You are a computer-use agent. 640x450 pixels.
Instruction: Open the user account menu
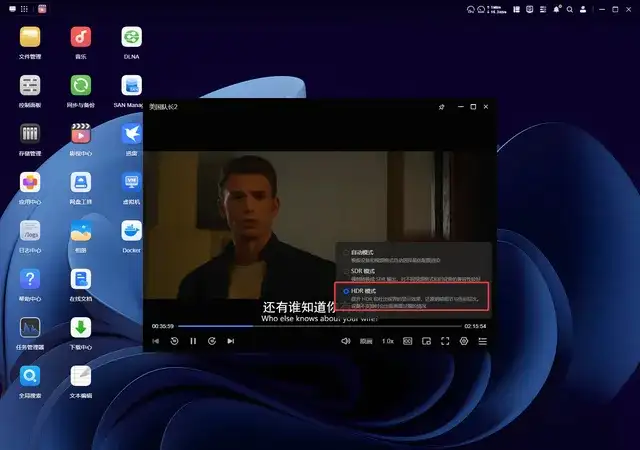(x=583, y=9)
